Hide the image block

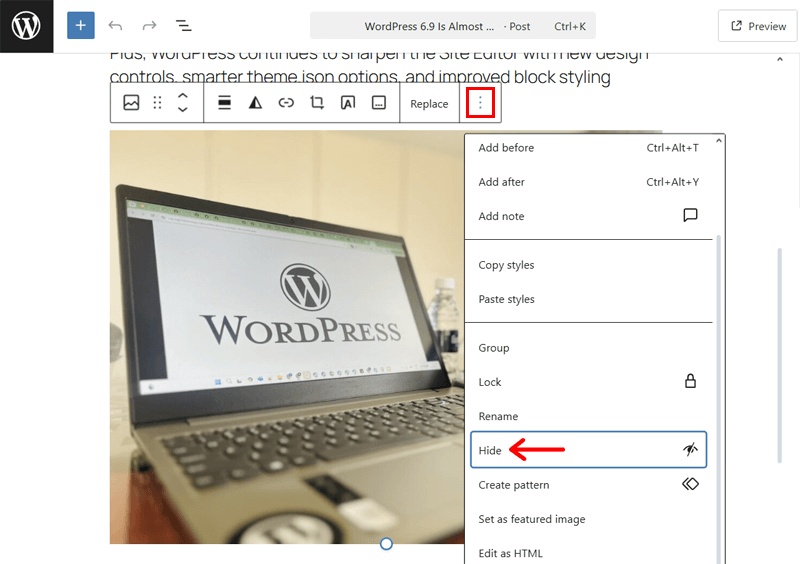[588, 450]
